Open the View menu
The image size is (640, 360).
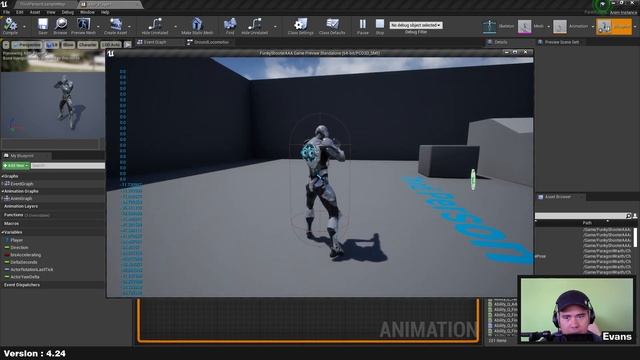(51, 12)
